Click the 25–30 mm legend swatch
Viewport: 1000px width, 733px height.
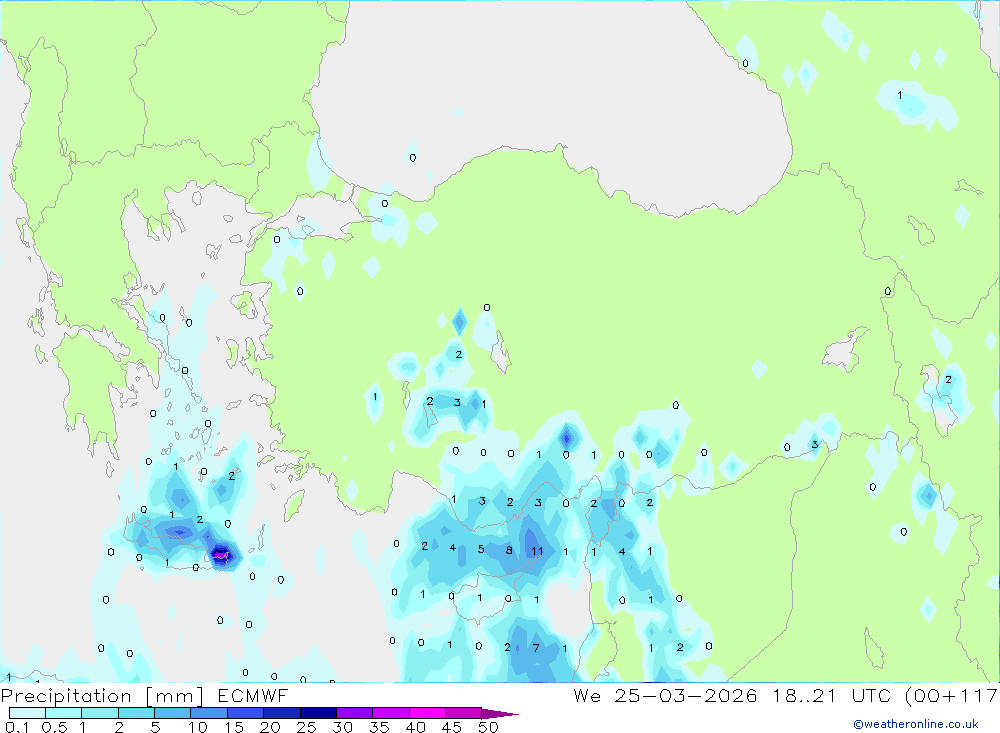tap(318, 713)
